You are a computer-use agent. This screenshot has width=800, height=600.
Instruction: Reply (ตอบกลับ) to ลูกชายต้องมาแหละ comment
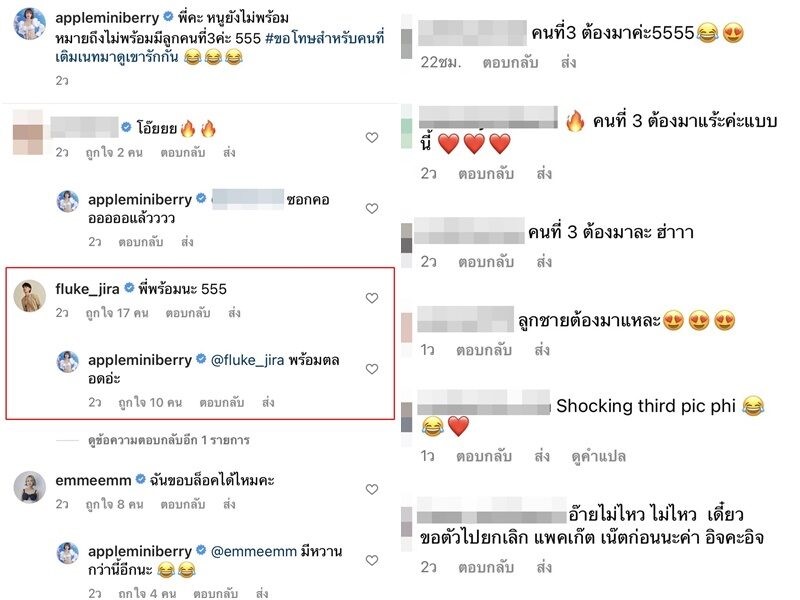(x=484, y=349)
